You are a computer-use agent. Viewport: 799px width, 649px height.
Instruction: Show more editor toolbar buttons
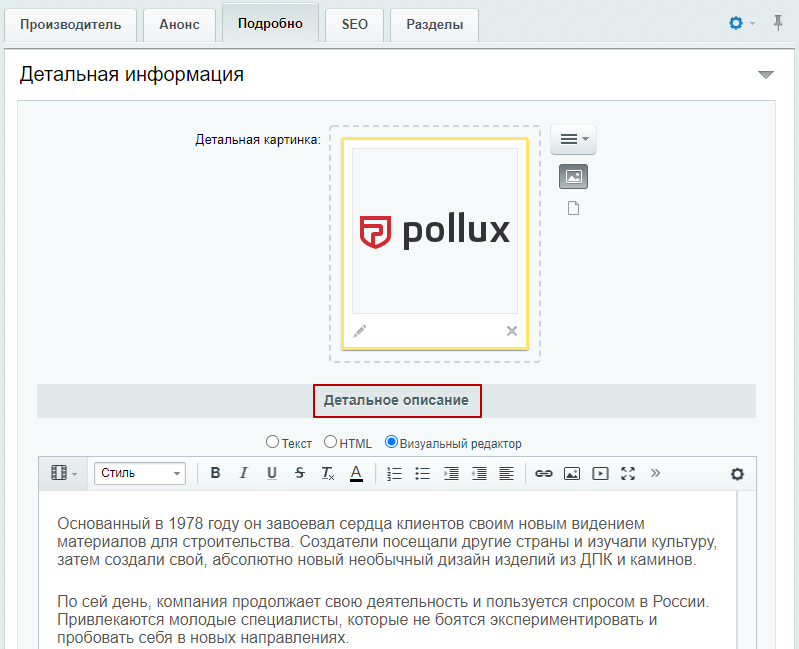(x=655, y=473)
